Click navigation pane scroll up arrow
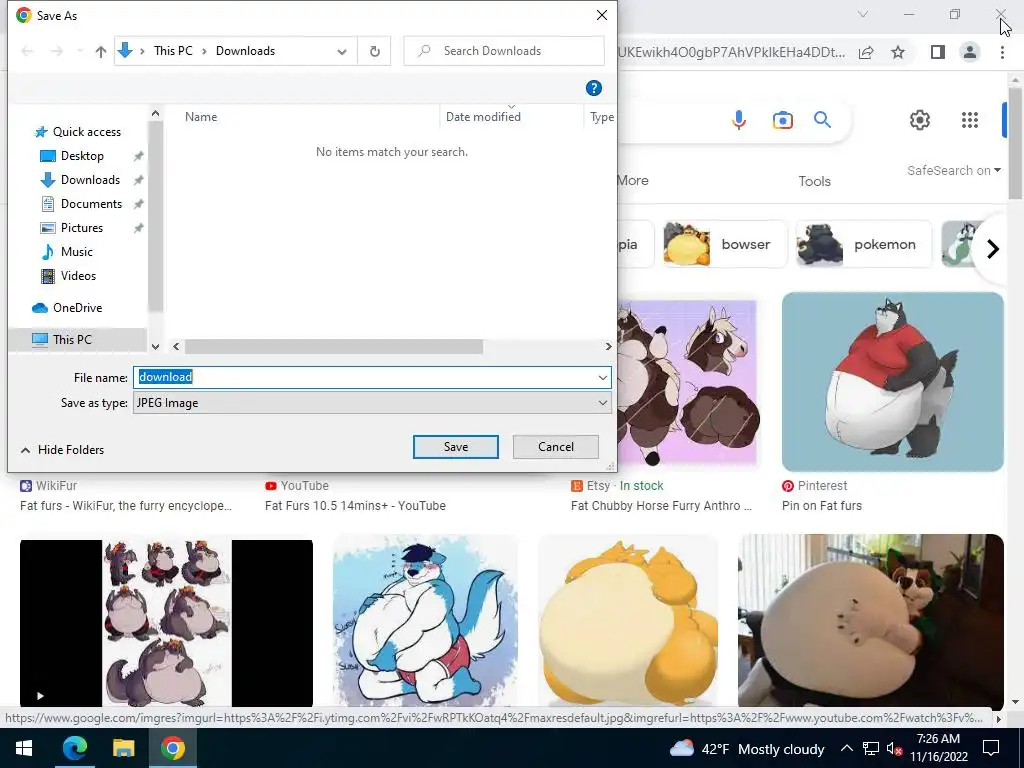Viewport: 1024px width, 768px height. pos(155,114)
